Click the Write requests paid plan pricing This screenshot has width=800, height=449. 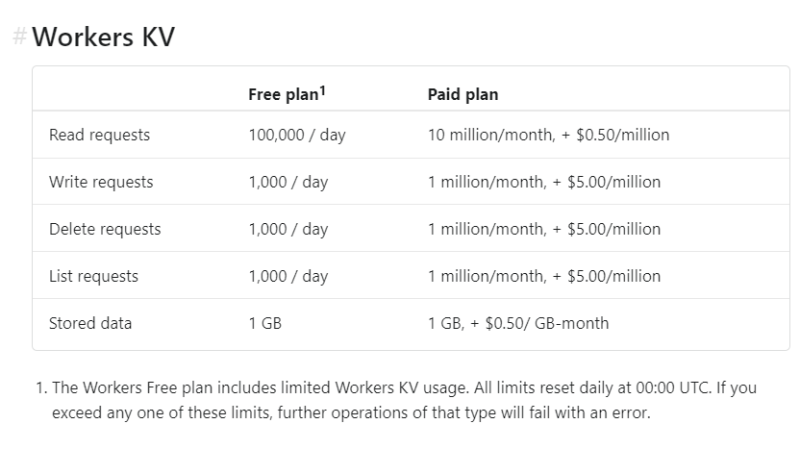click(x=544, y=182)
